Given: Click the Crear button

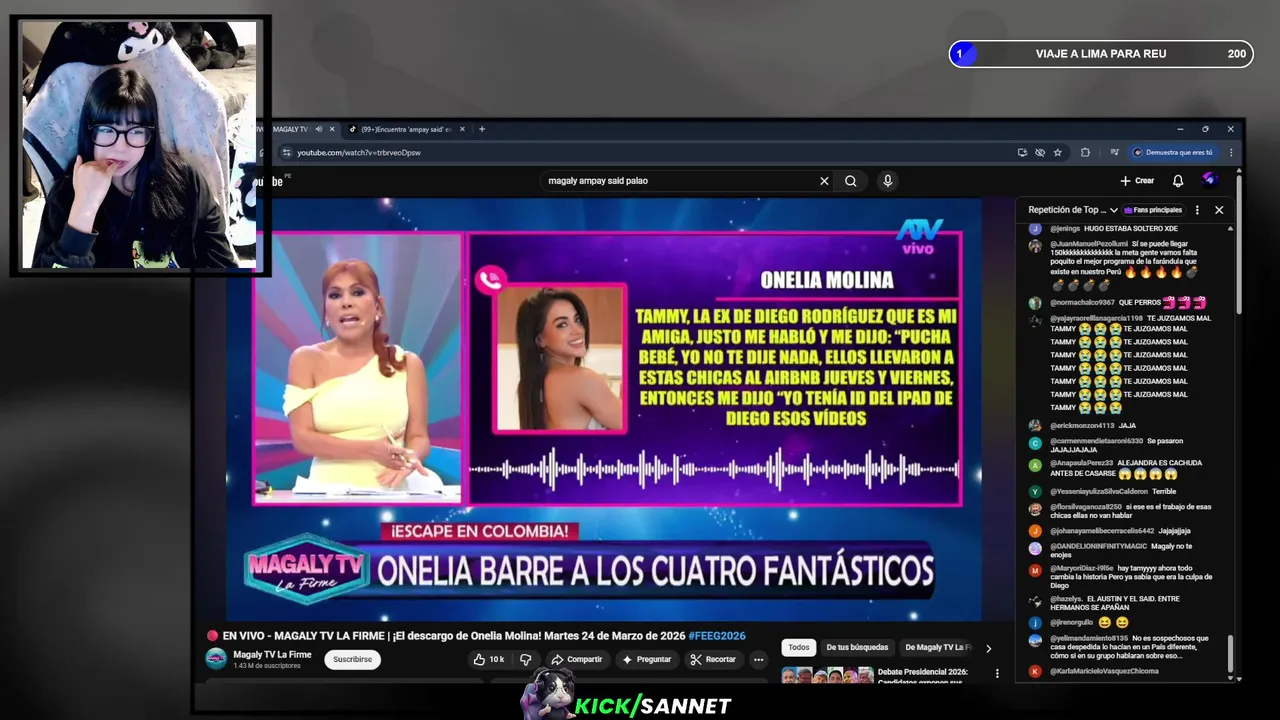Looking at the screenshot, I should [x=1137, y=181].
